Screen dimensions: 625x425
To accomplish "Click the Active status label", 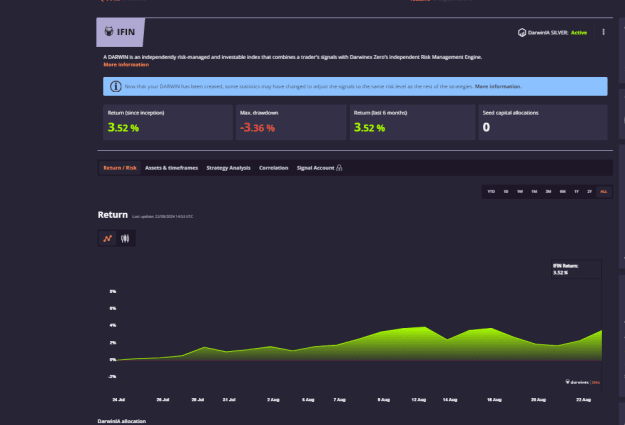I will point(579,33).
